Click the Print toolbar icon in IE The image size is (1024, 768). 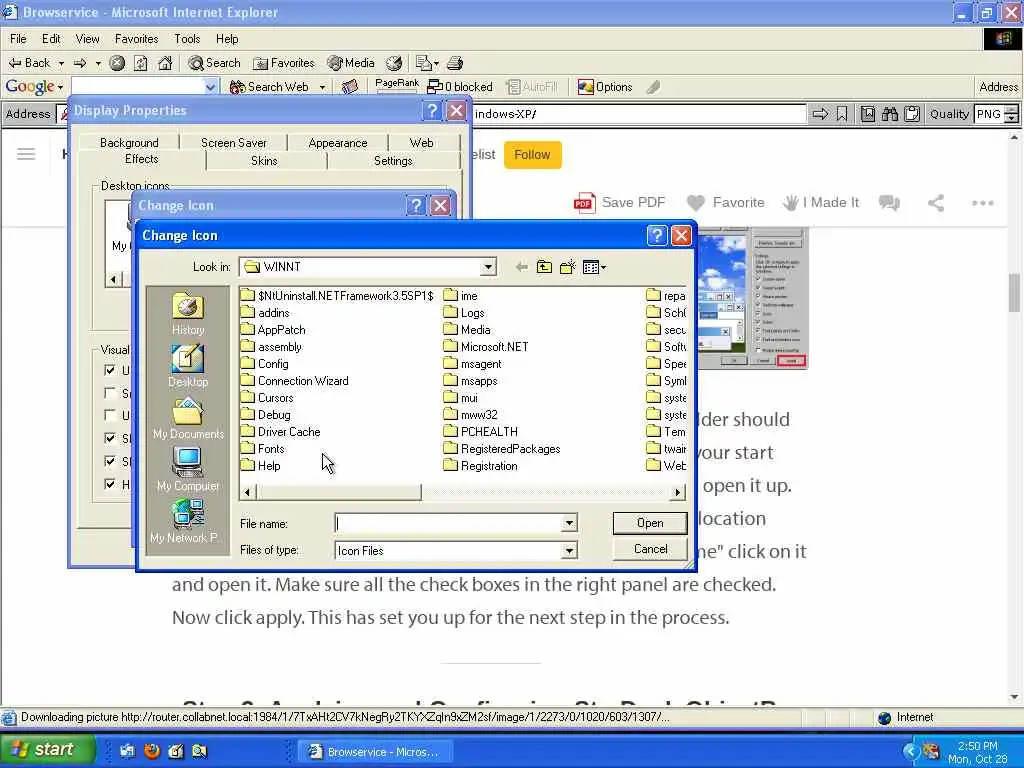click(455, 63)
